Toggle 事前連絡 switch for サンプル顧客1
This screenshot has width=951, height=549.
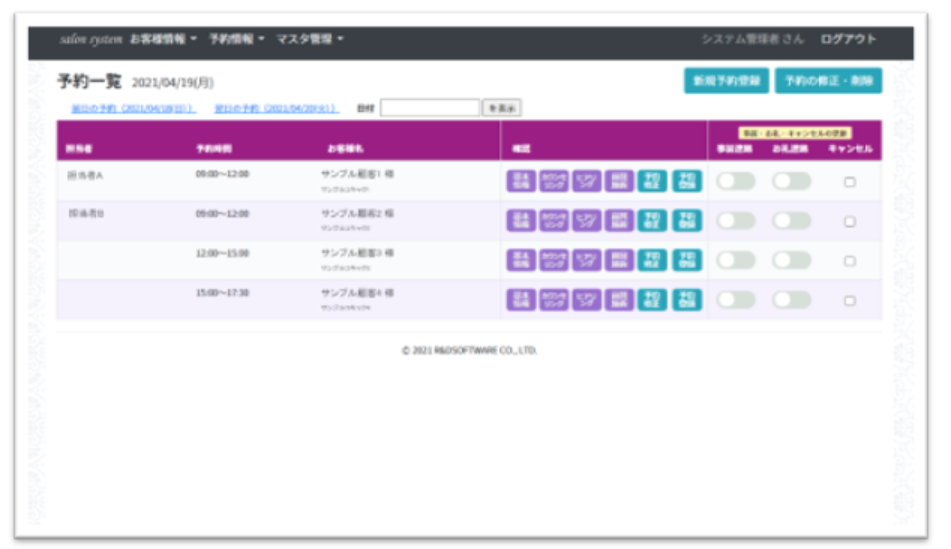pos(736,181)
